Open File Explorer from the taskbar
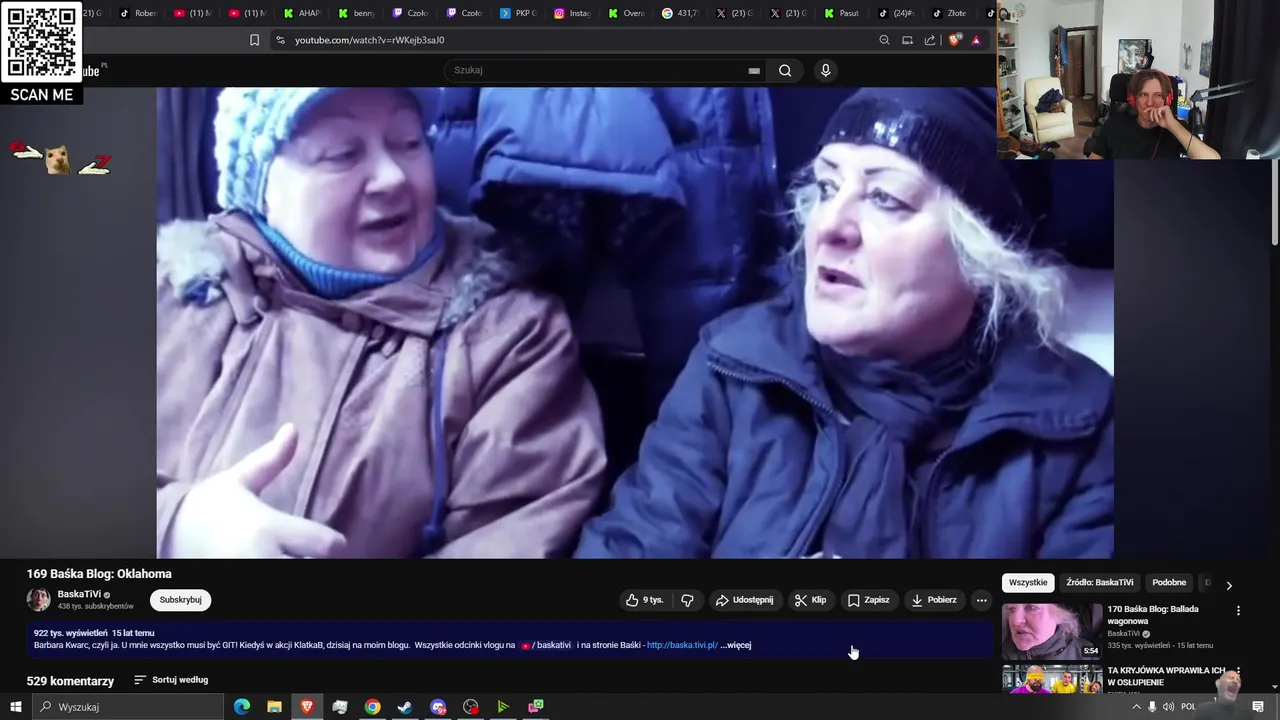 click(274, 707)
